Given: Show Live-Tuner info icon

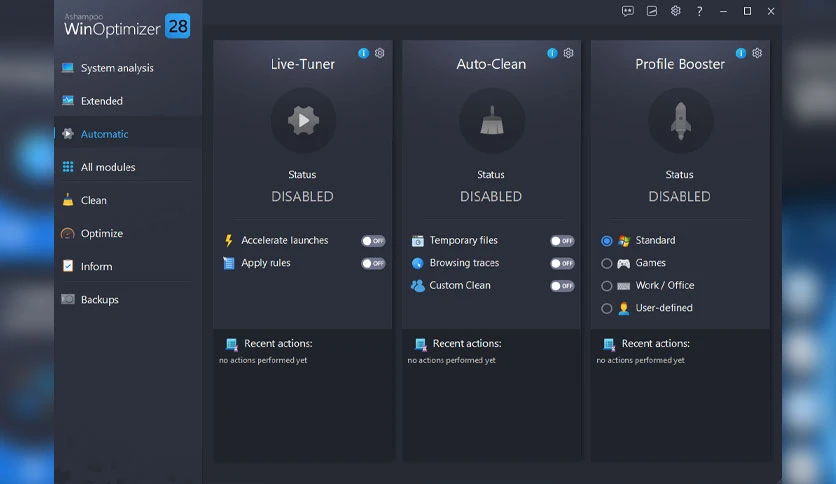Looking at the screenshot, I should pyautogui.click(x=363, y=53).
